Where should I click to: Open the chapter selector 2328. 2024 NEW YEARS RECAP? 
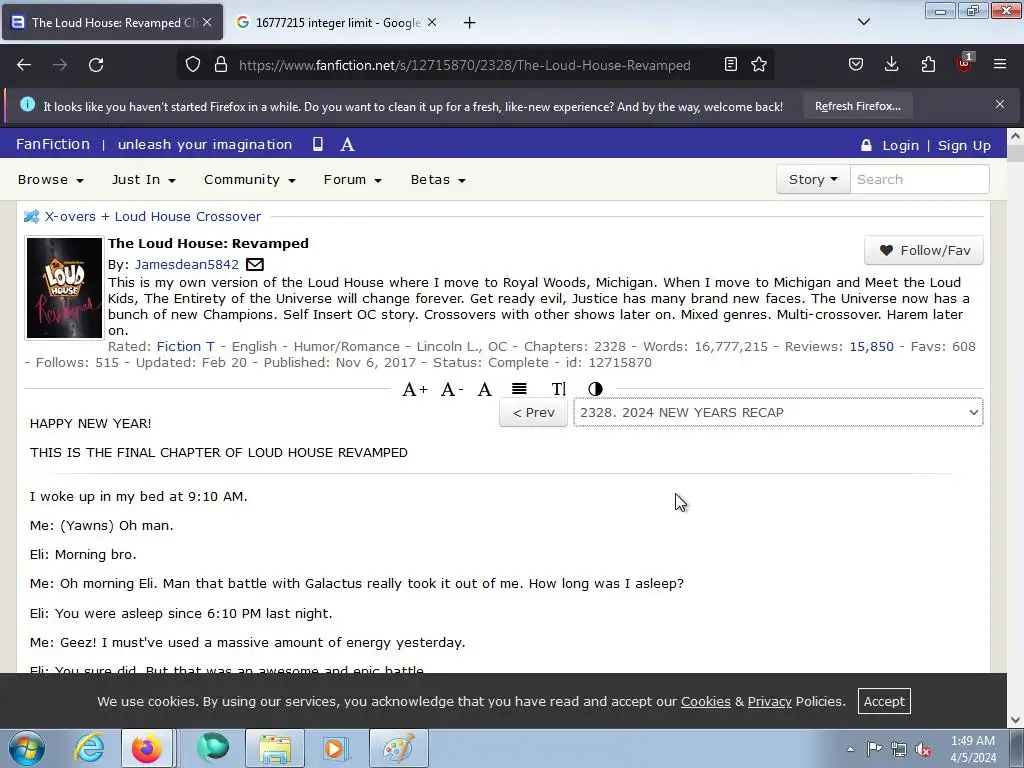tap(778, 413)
